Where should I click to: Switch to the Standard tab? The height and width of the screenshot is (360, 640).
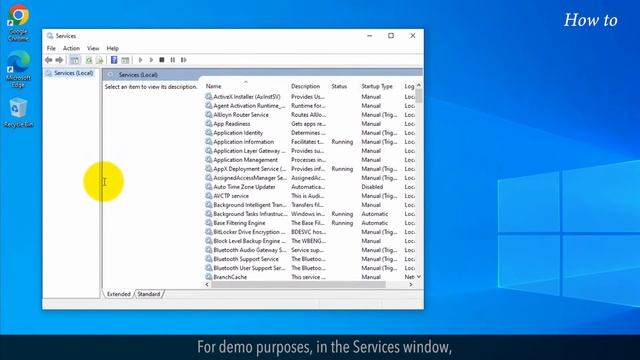pos(149,294)
